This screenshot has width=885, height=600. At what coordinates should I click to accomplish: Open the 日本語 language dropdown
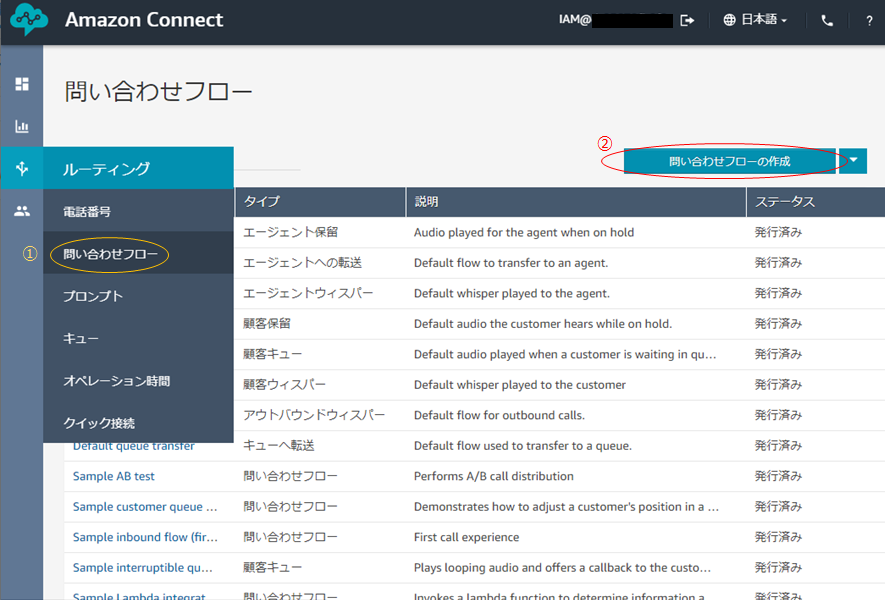coord(755,20)
